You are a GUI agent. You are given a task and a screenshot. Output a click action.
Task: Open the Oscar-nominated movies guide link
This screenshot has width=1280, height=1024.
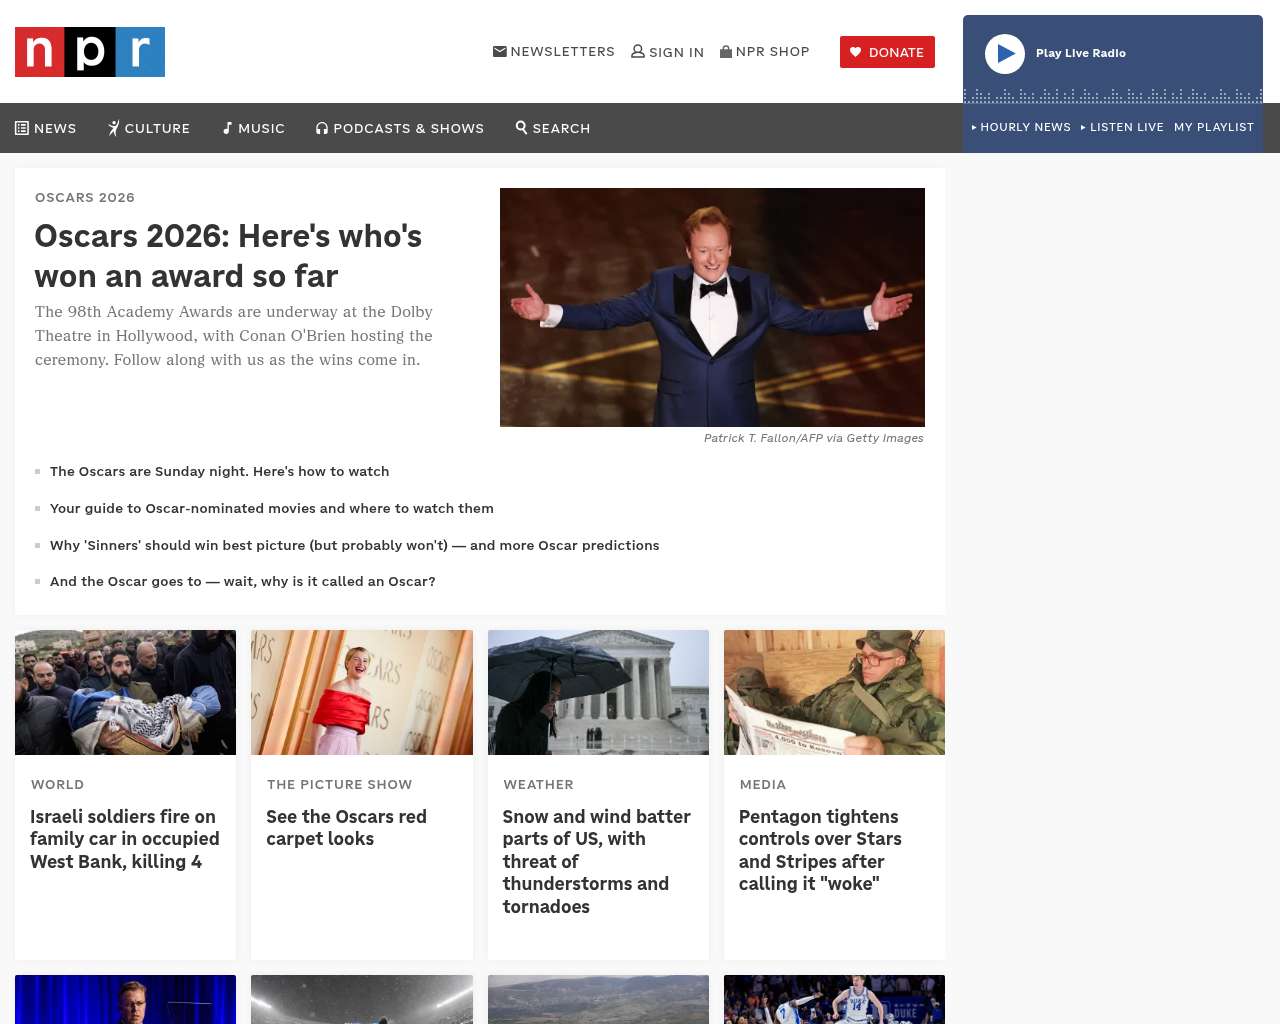pos(272,508)
